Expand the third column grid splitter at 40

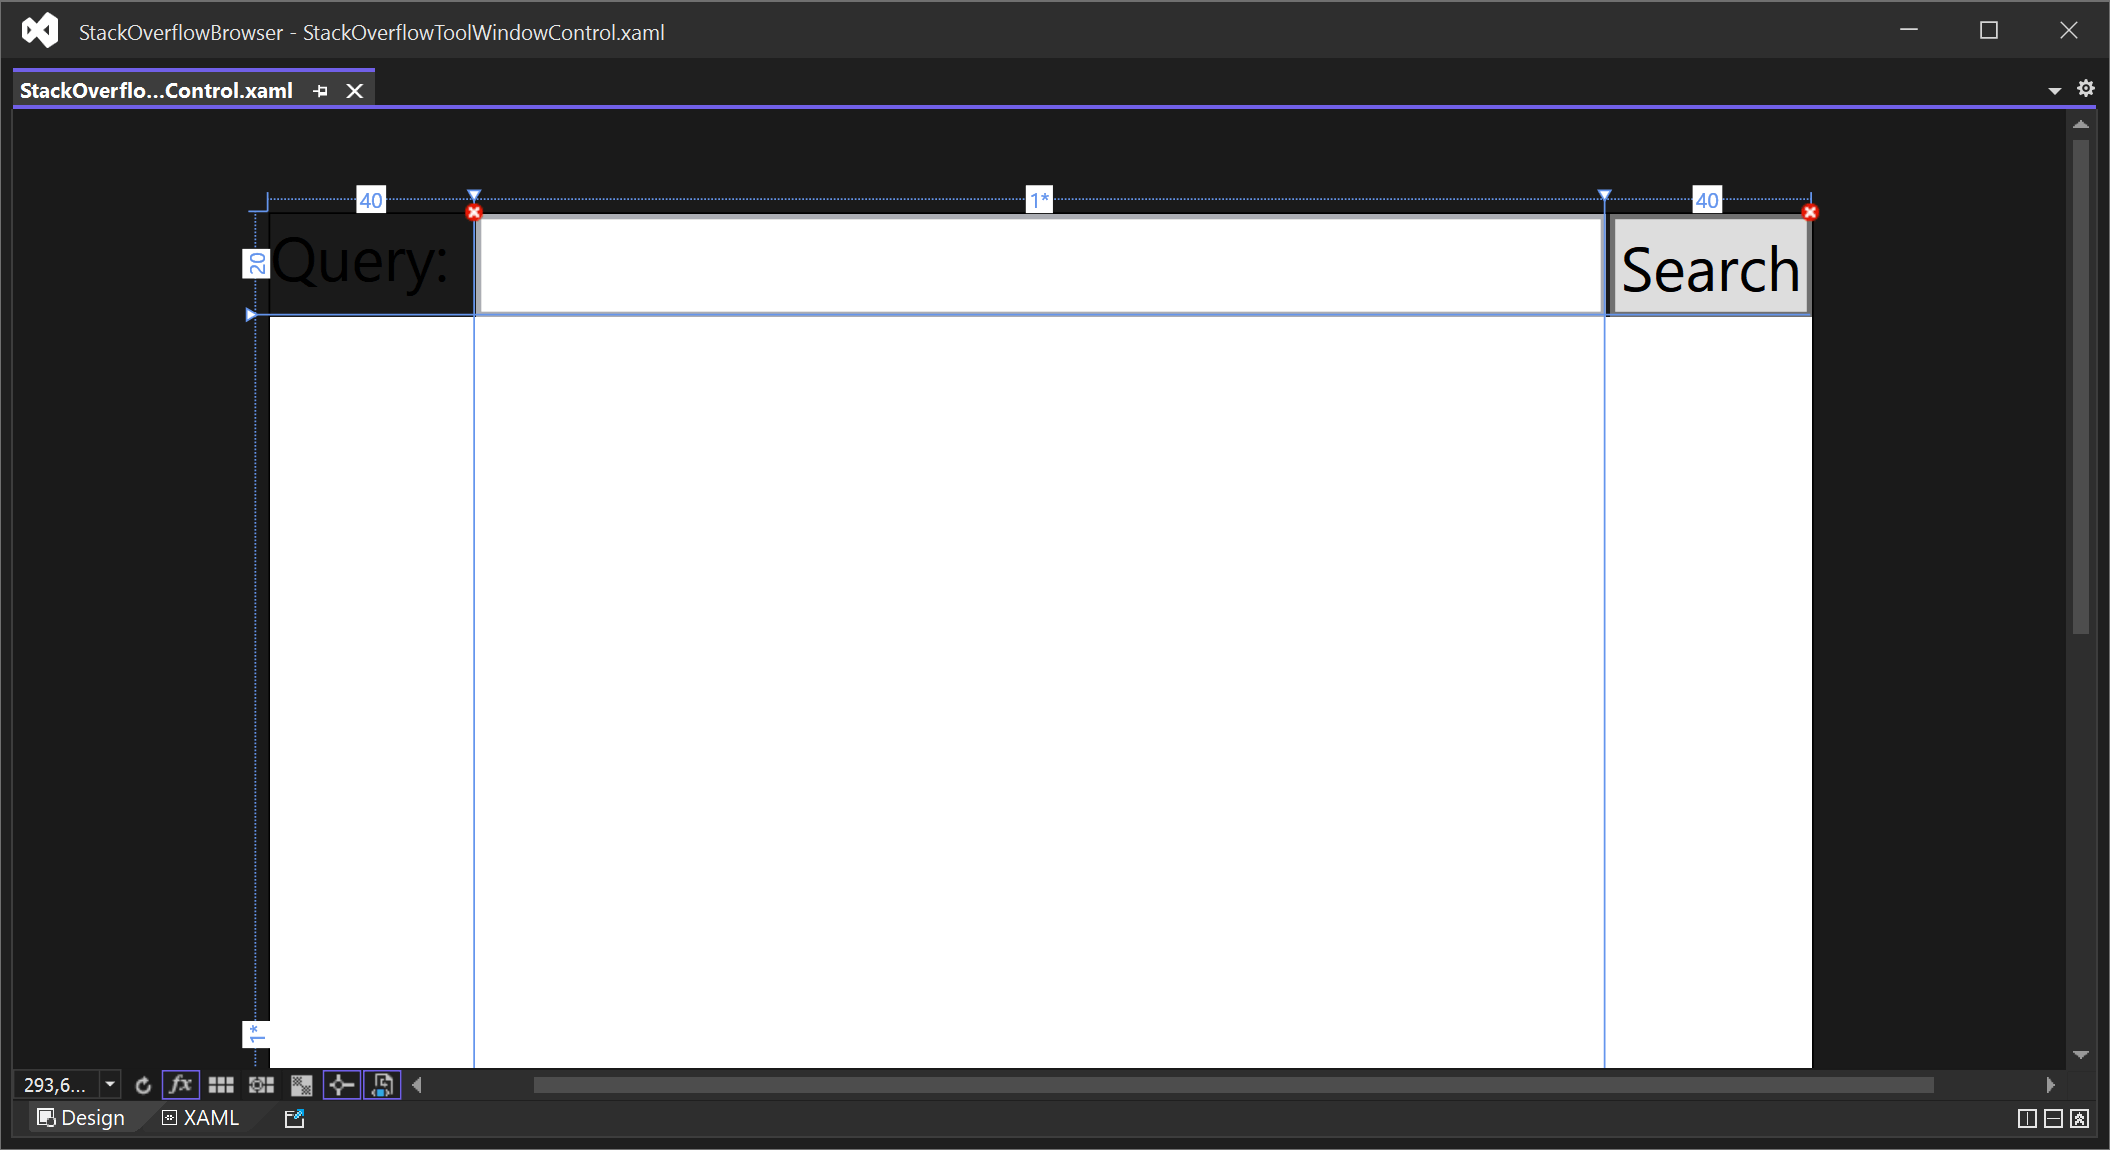click(x=1706, y=200)
